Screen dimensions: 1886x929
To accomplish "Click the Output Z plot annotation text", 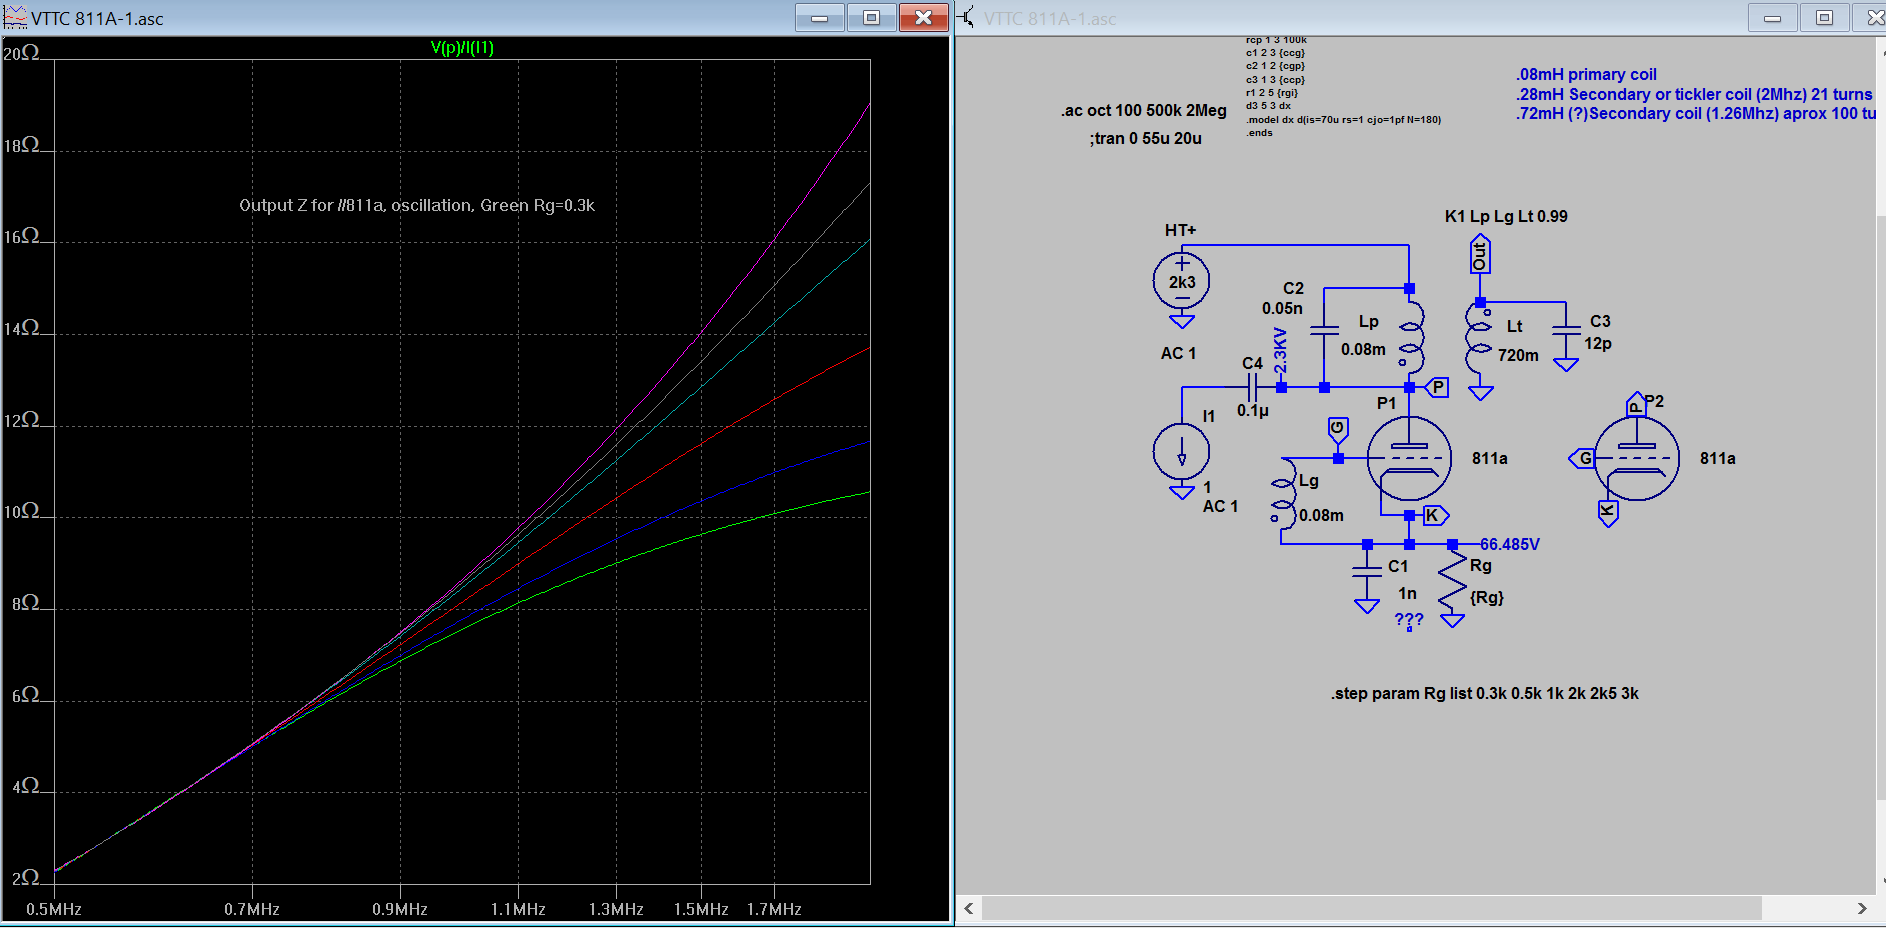I will [x=417, y=205].
